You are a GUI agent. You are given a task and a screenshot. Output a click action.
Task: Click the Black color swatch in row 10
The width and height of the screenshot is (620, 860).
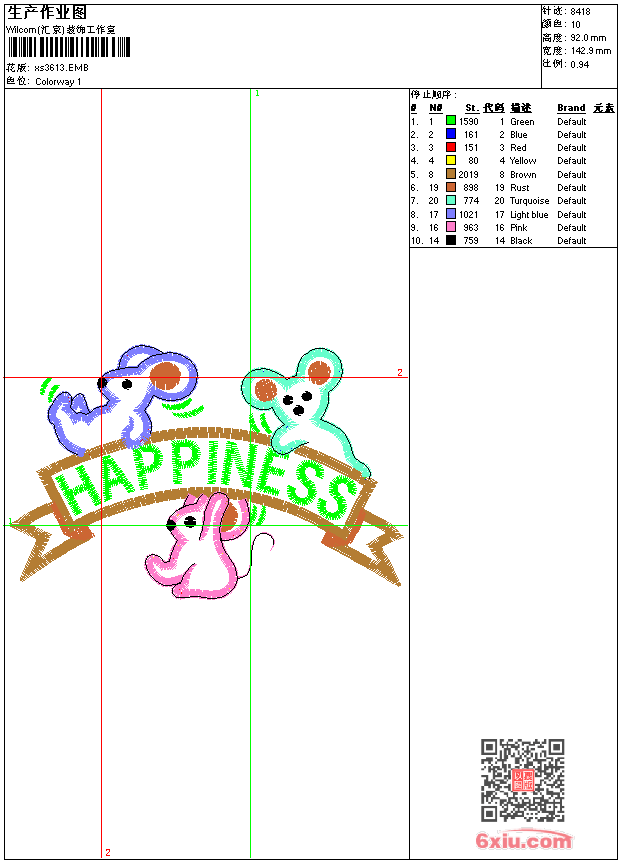click(x=451, y=240)
